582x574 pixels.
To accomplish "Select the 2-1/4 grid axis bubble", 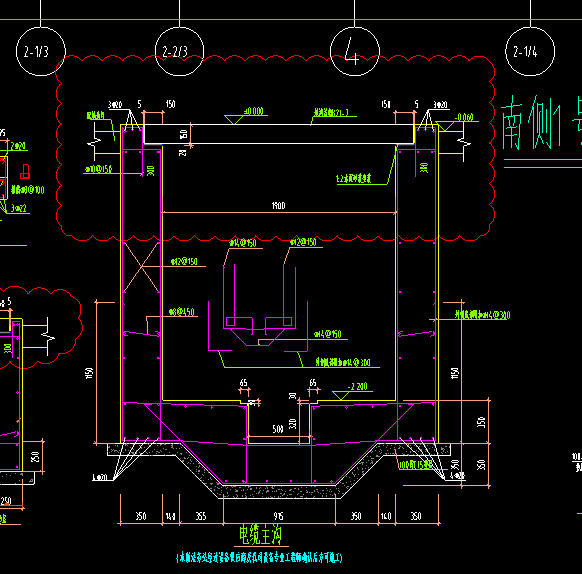I will pyautogui.click(x=530, y=51).
